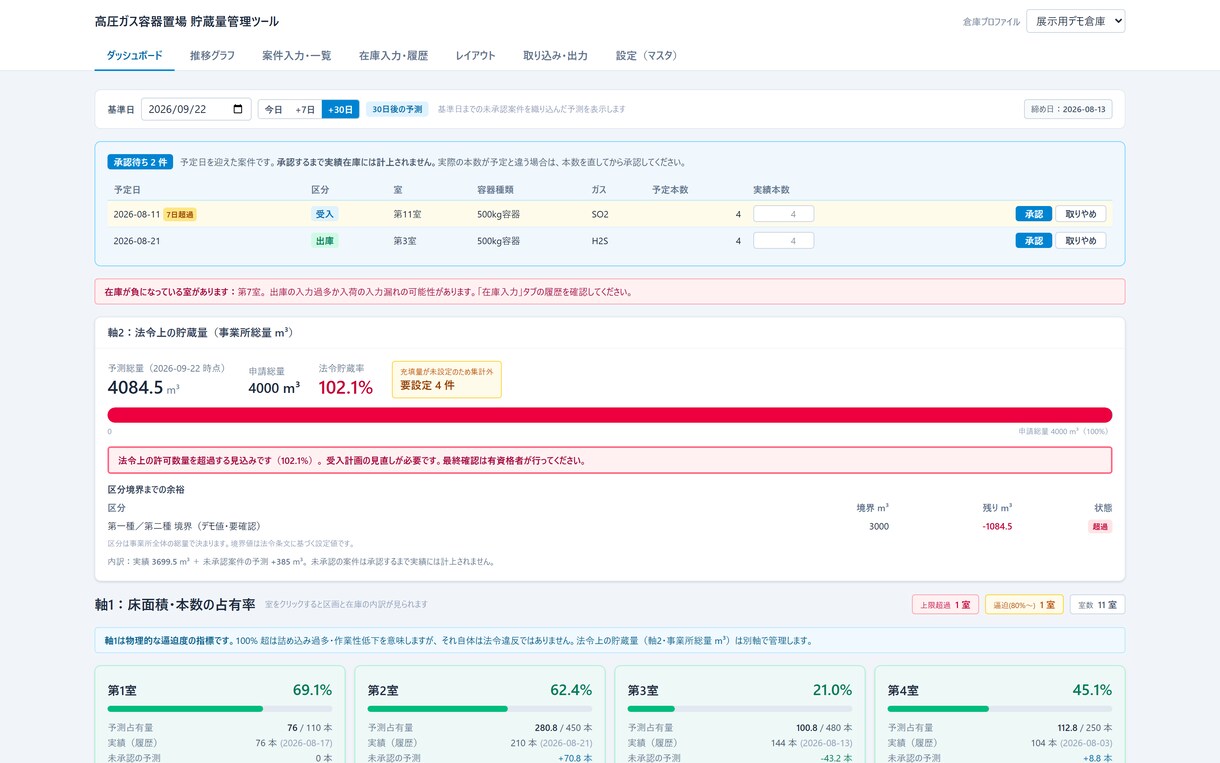Click the 締め日：2026-08-13 label
Viewport: 1220px width, 763px height.
tap(1068, 109)
